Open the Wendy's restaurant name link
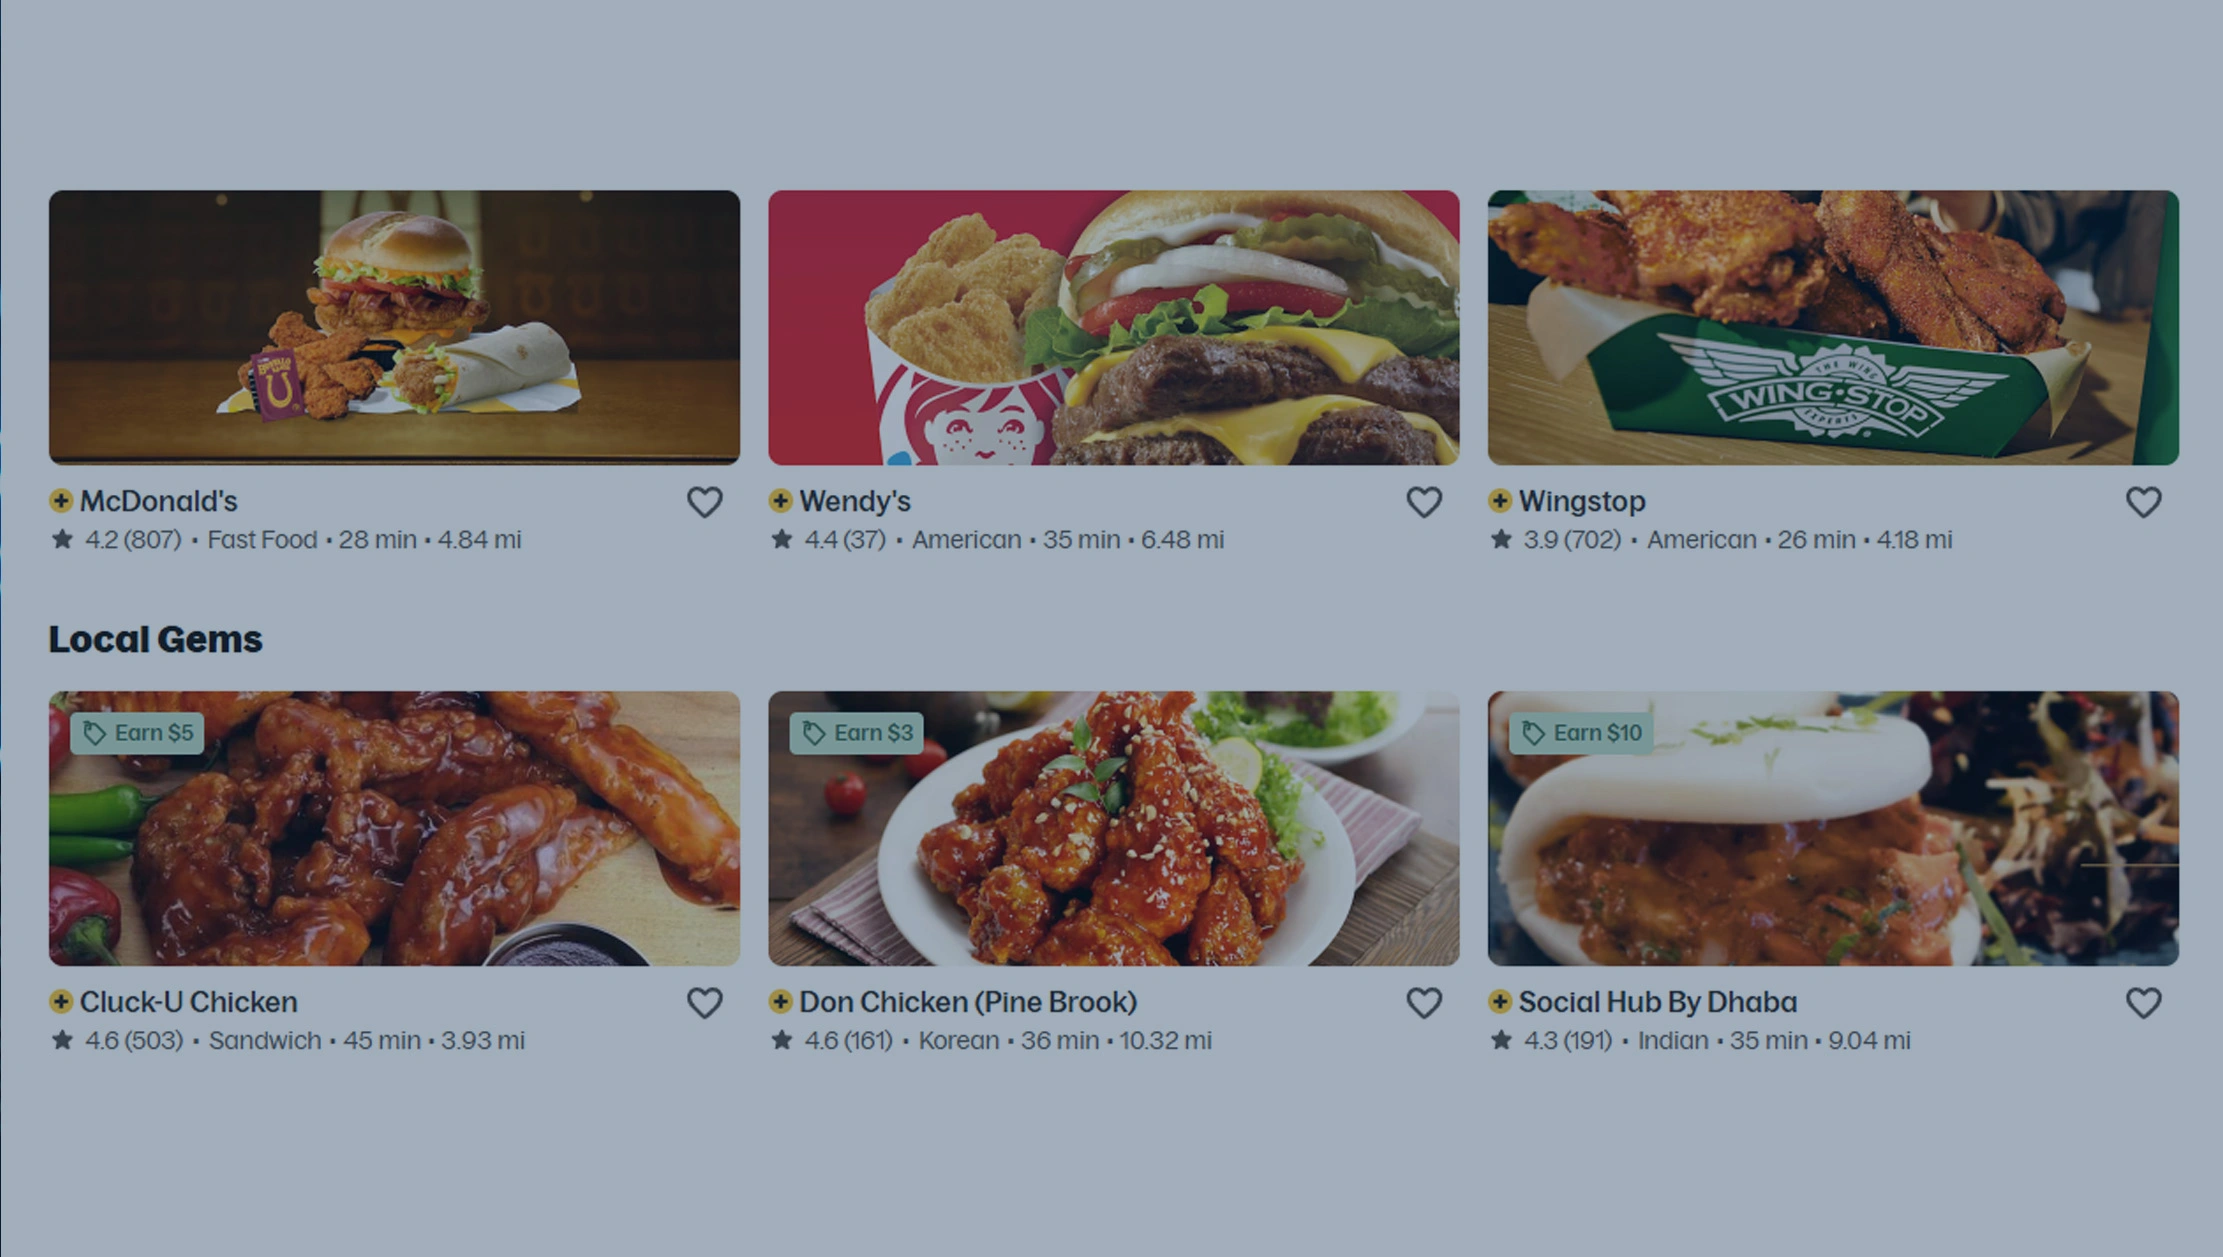 855,501
